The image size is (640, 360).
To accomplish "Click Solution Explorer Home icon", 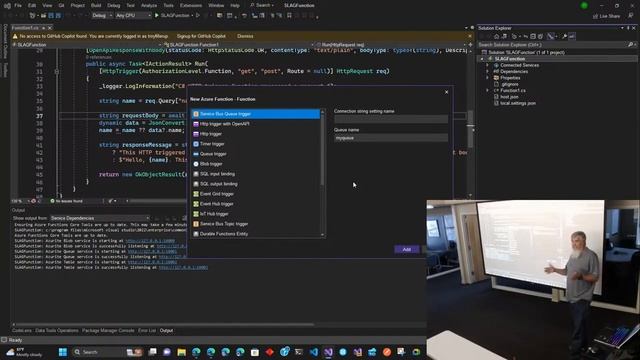I will pos(496,36).
